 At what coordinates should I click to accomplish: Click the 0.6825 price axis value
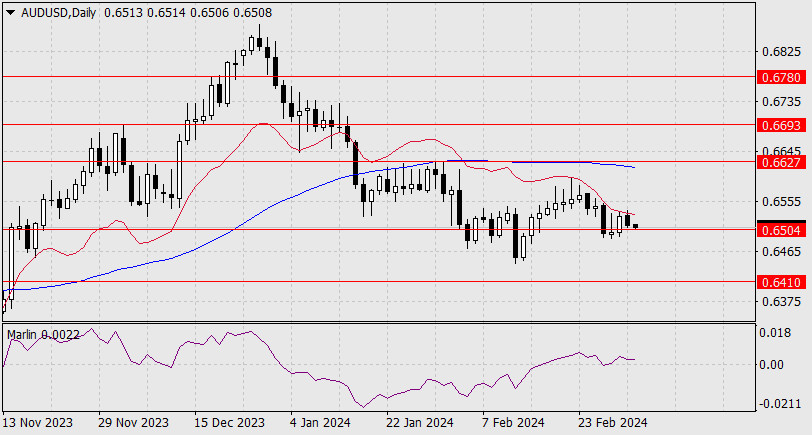tap(781, 52)
